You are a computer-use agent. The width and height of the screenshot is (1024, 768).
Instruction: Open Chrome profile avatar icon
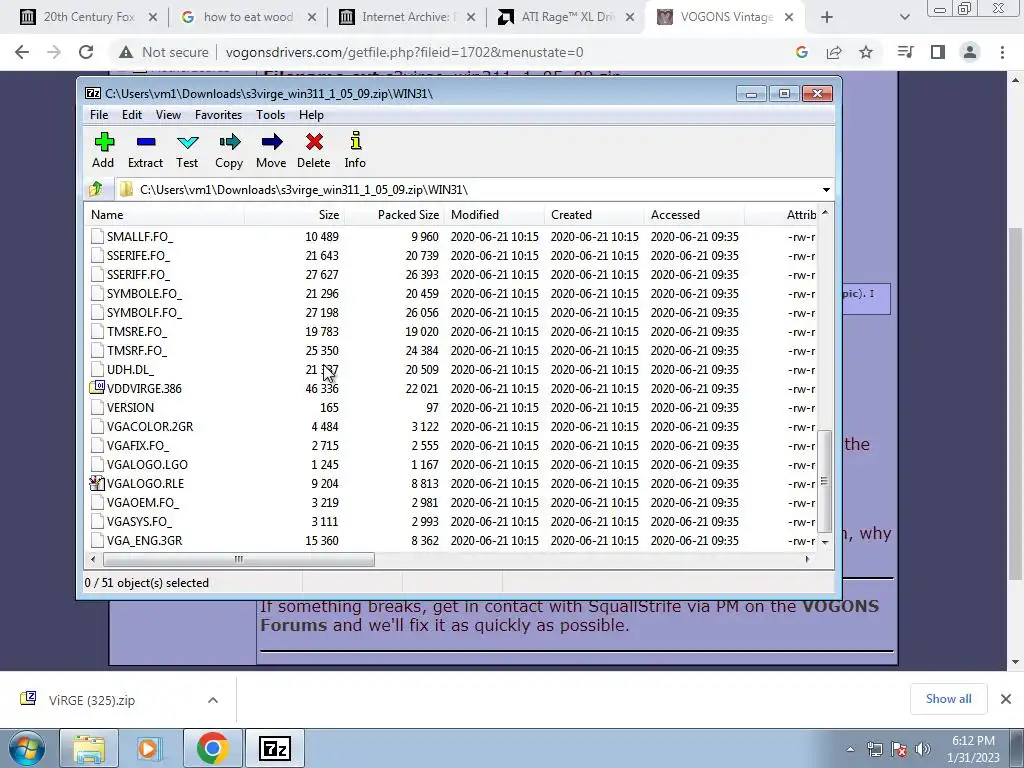point(970,52)
